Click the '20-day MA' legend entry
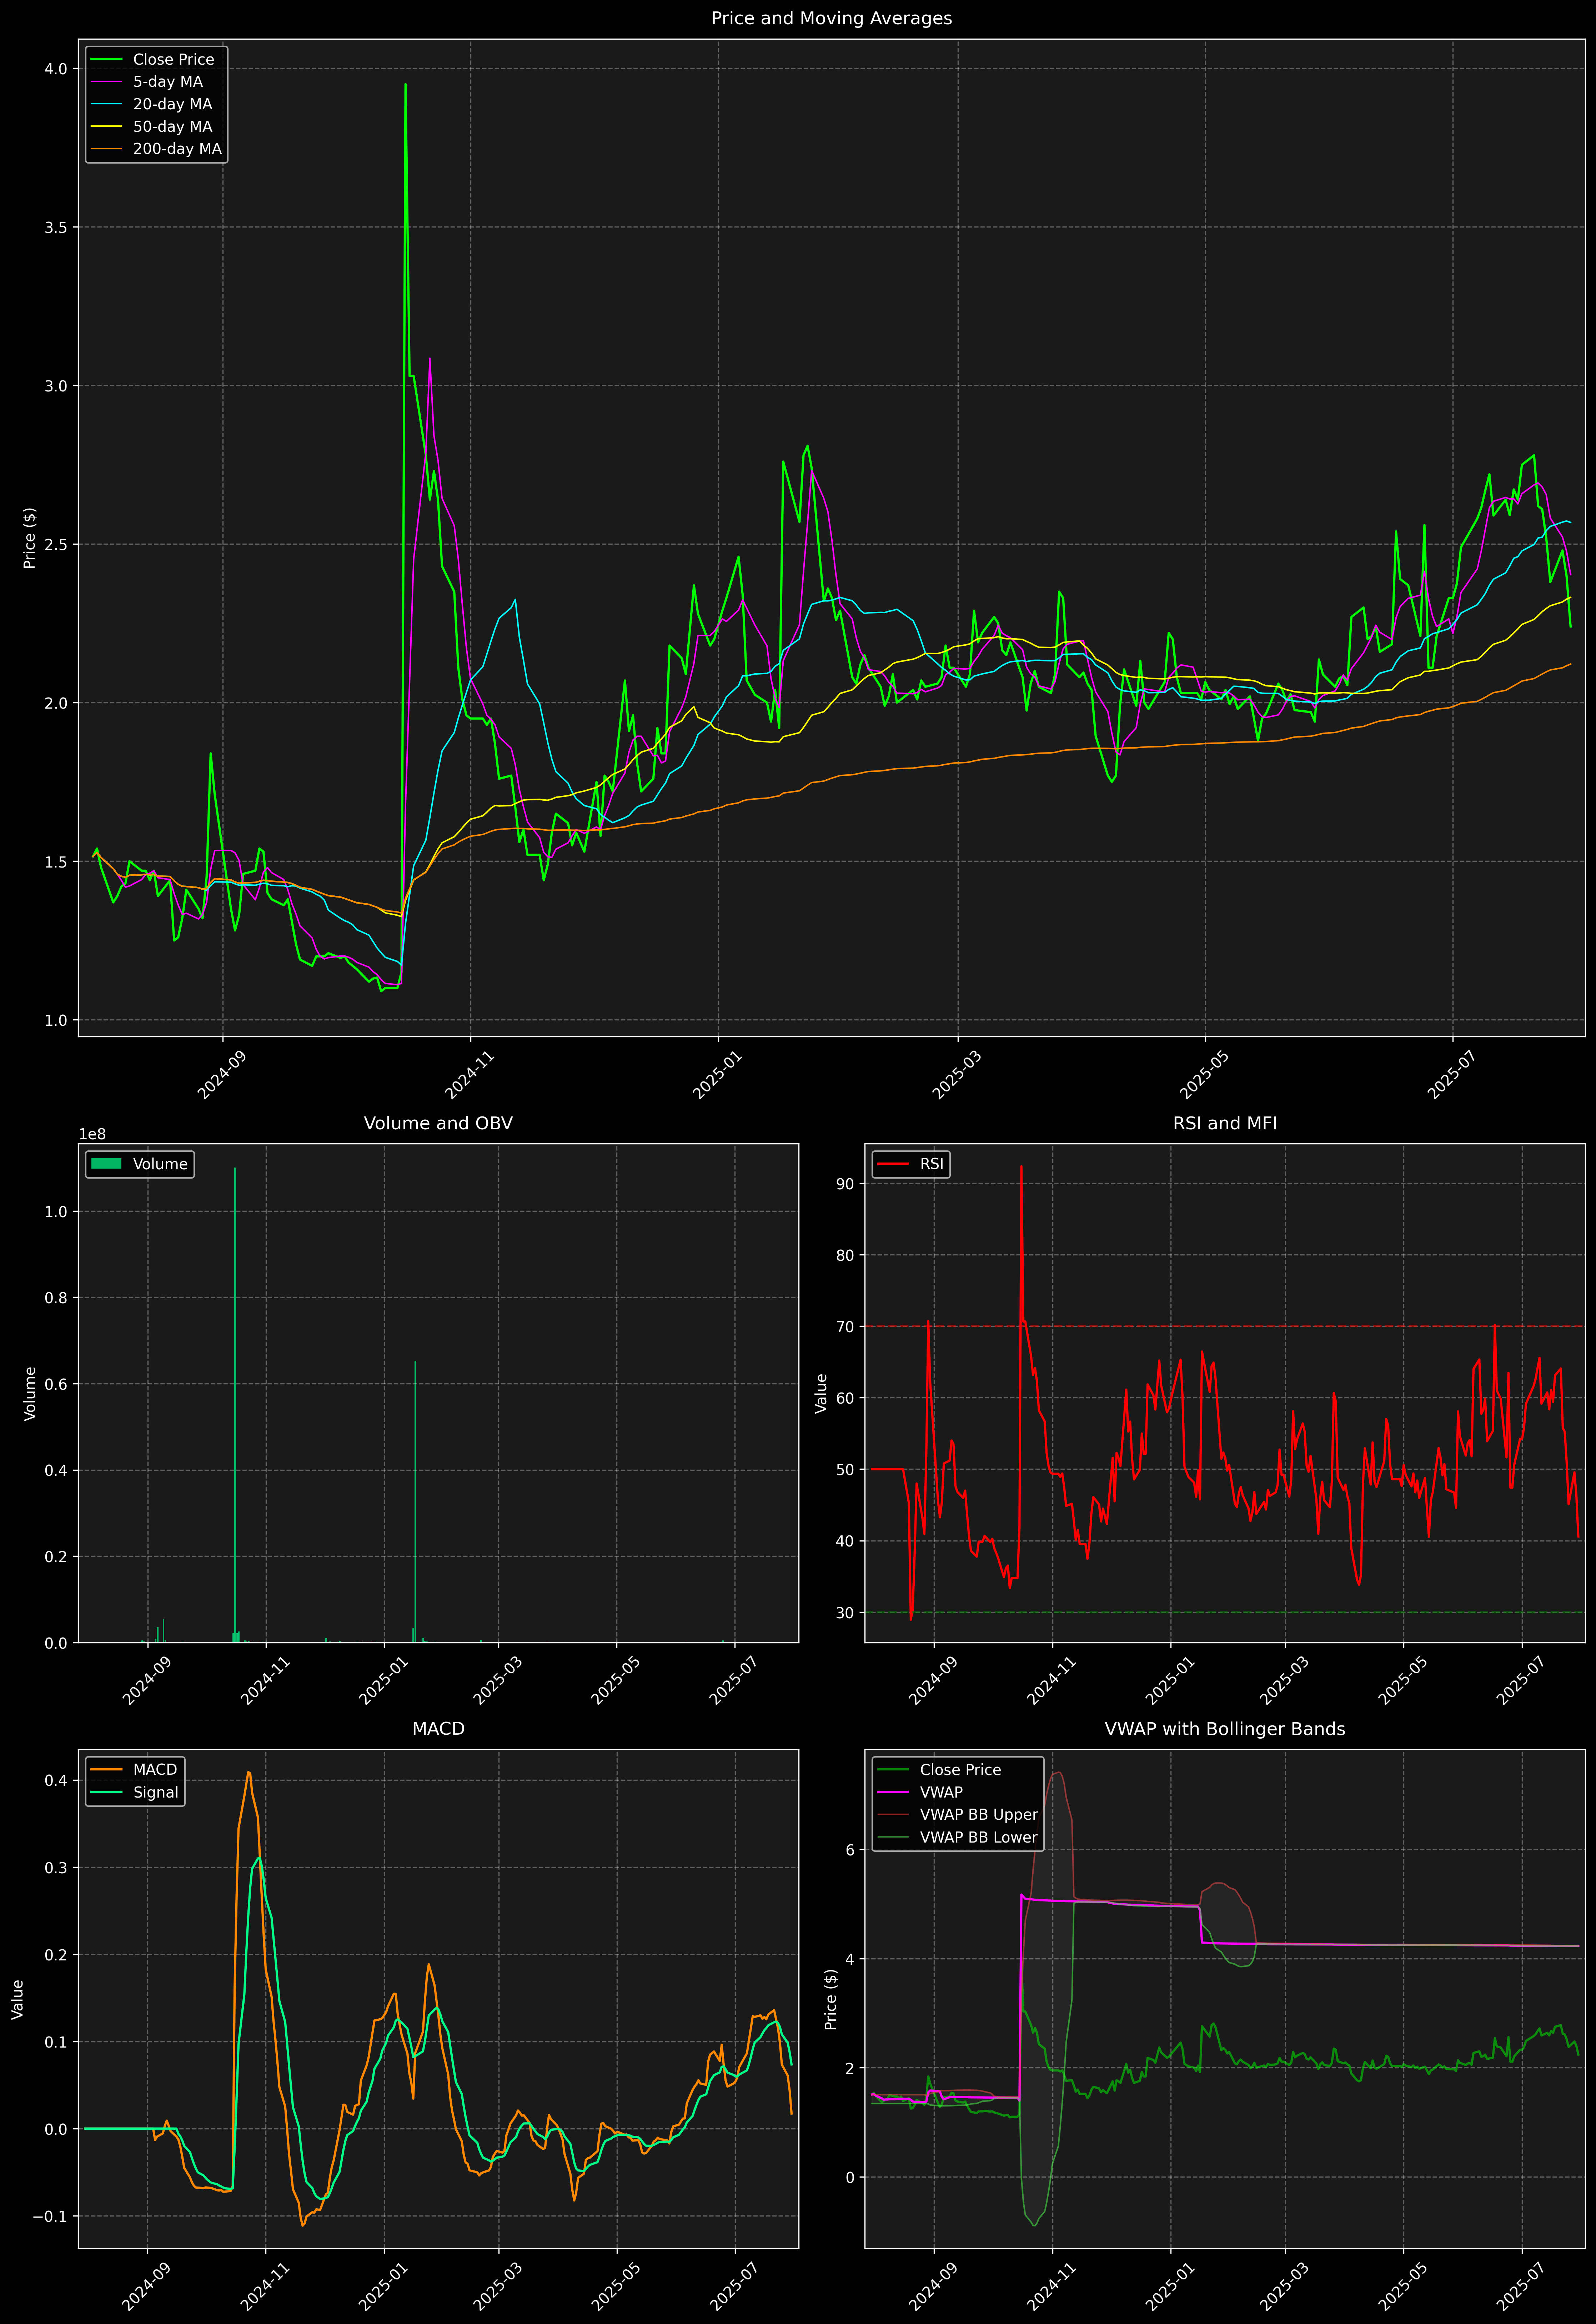This screenshot has height=2324, width=1596. point(172,104)
